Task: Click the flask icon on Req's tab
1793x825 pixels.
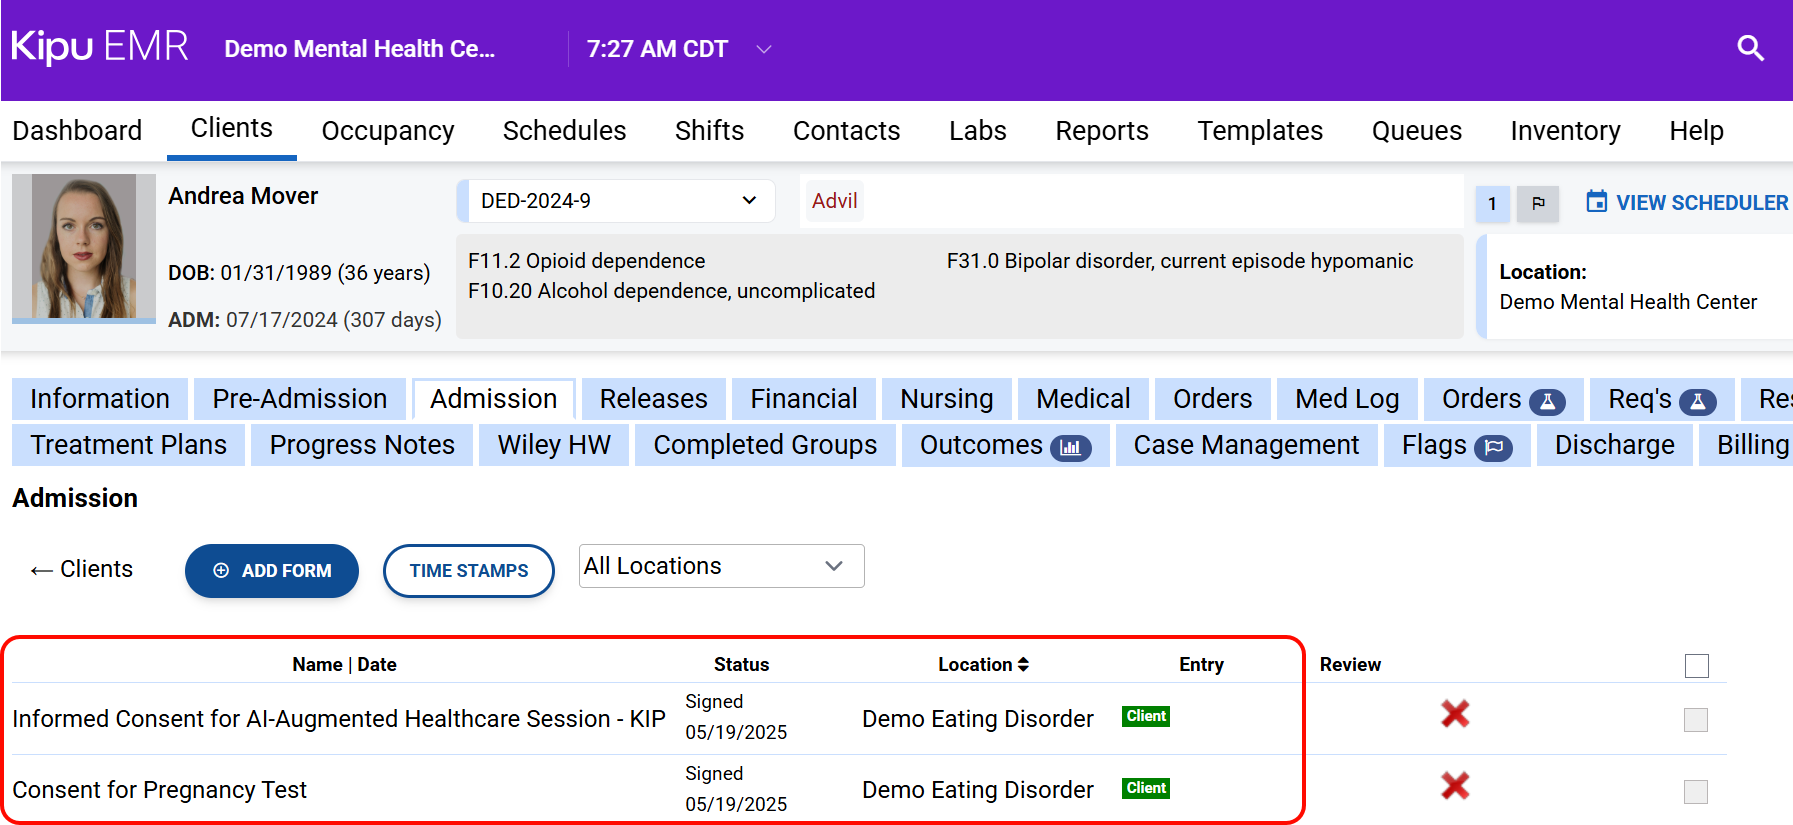Action: click(x=1697, y=402)
